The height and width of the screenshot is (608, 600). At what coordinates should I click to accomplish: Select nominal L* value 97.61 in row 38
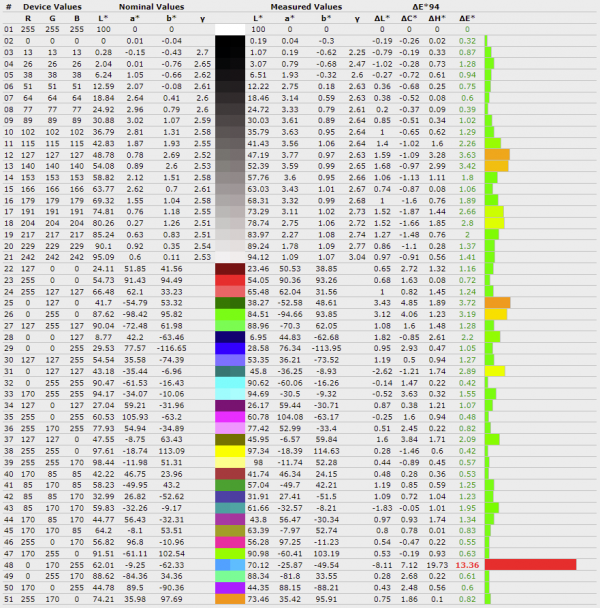[x=103, y=451]
